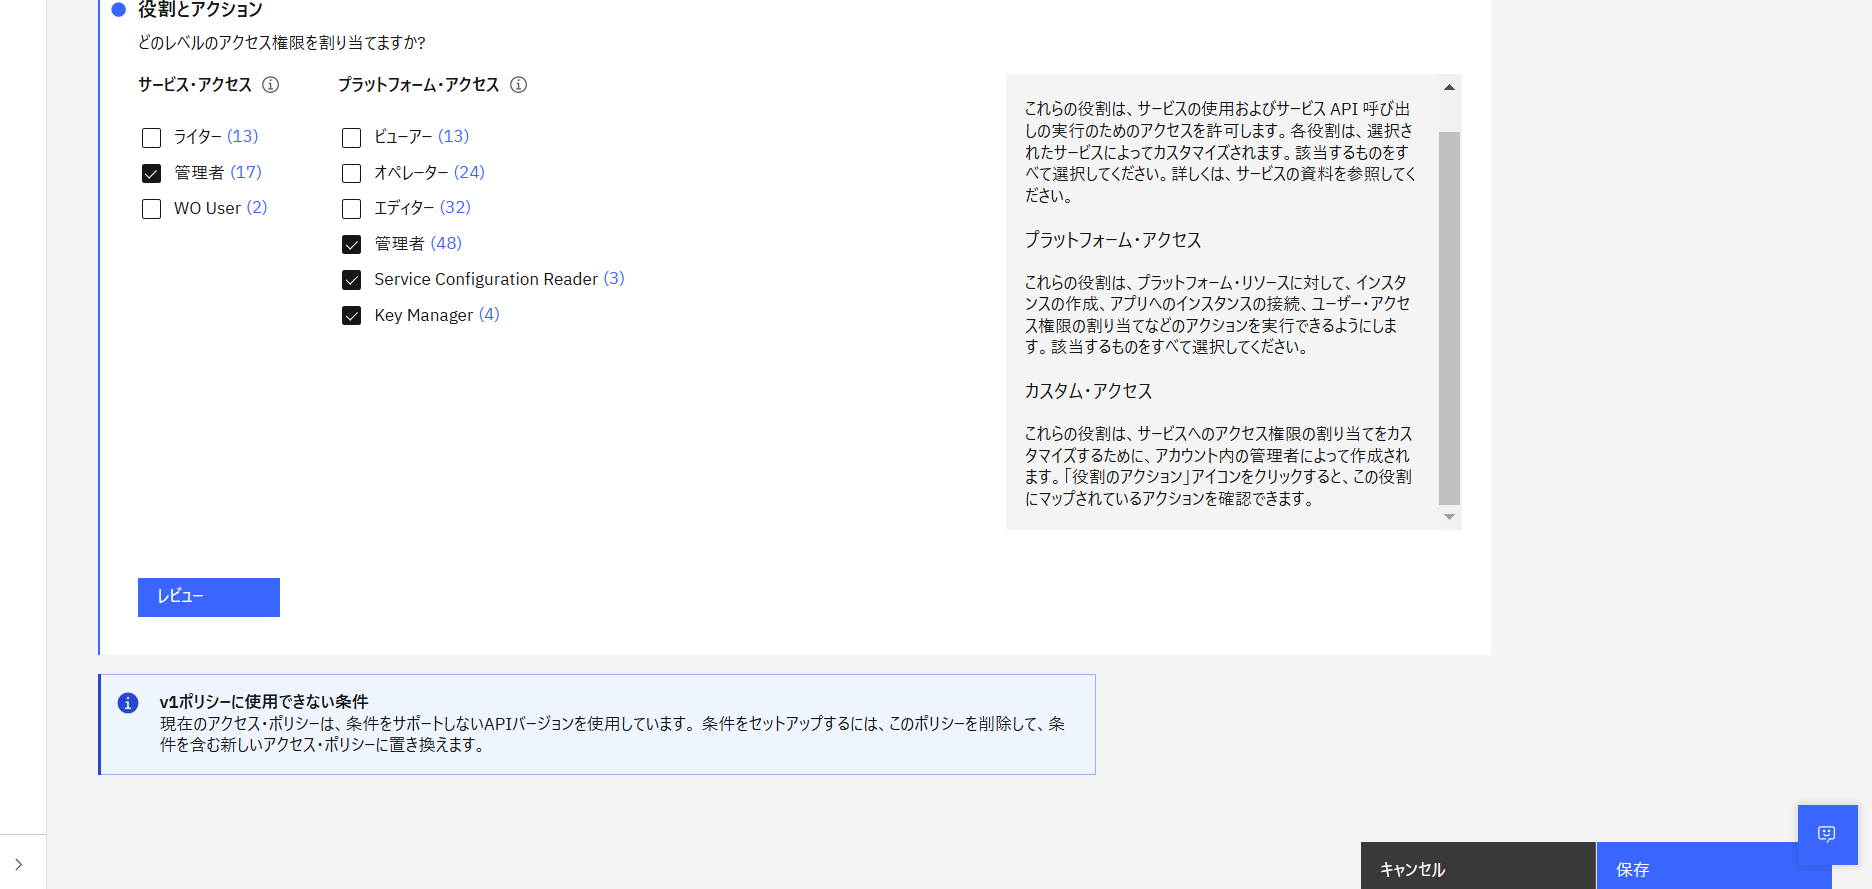
Task: Uncheck the 管理者 service access checkbox
Action: [x=152, y=174]
